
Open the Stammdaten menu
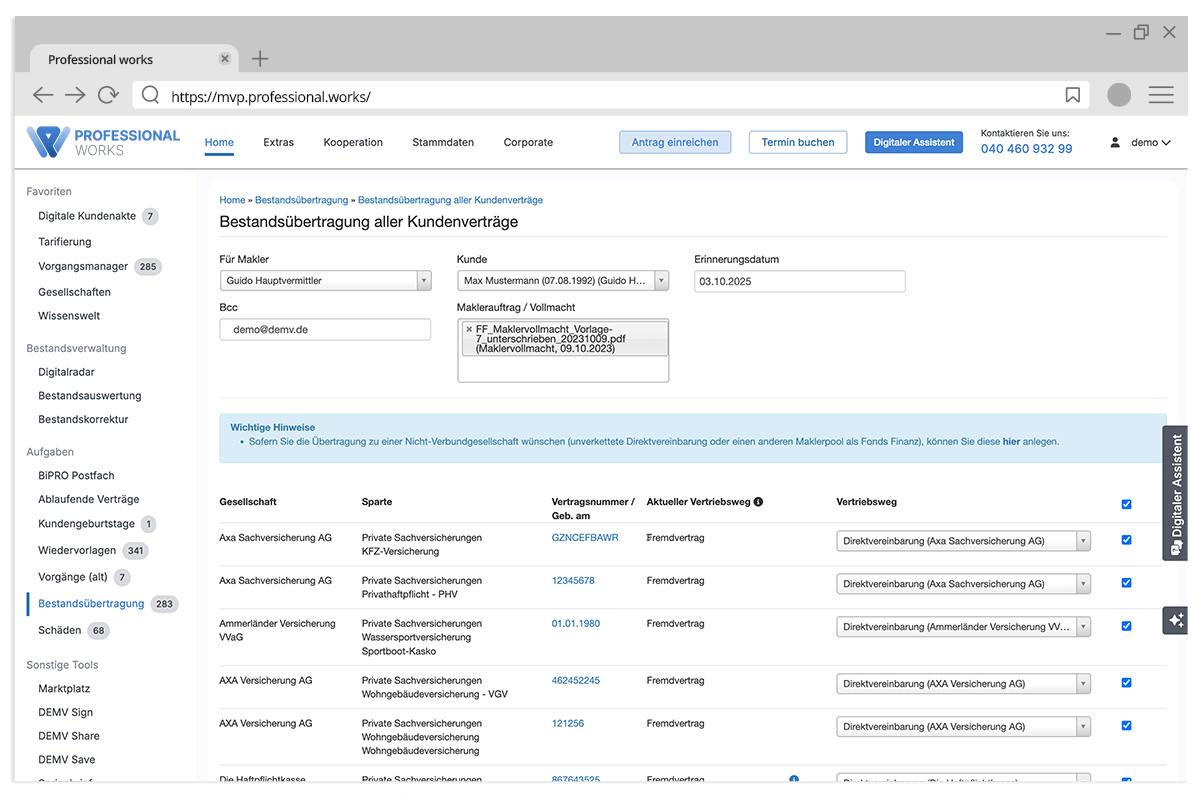pyautogui.click(x=443, y=142)
